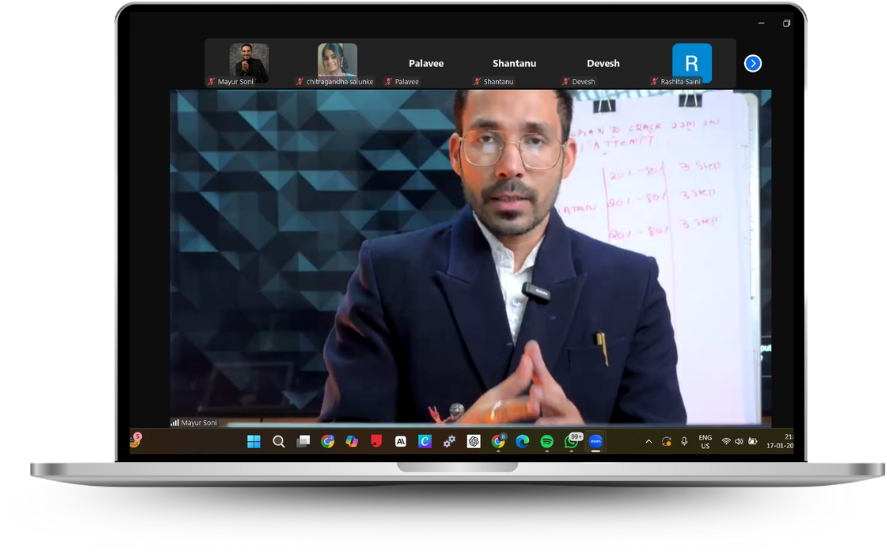Open Settings gear icon in taskbar

click(x=450, y=441)
